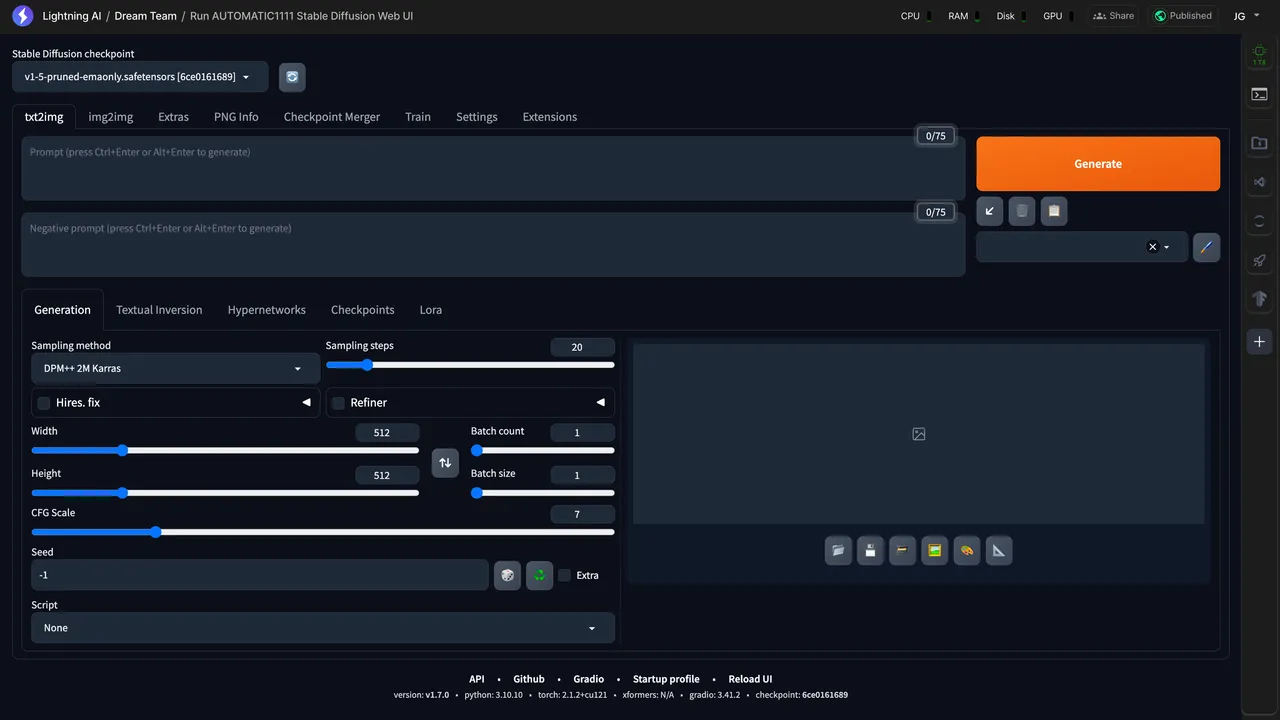This screenshot has height=720, width=1280.
Task: Select the Lora tab
Action: (431, 310)
